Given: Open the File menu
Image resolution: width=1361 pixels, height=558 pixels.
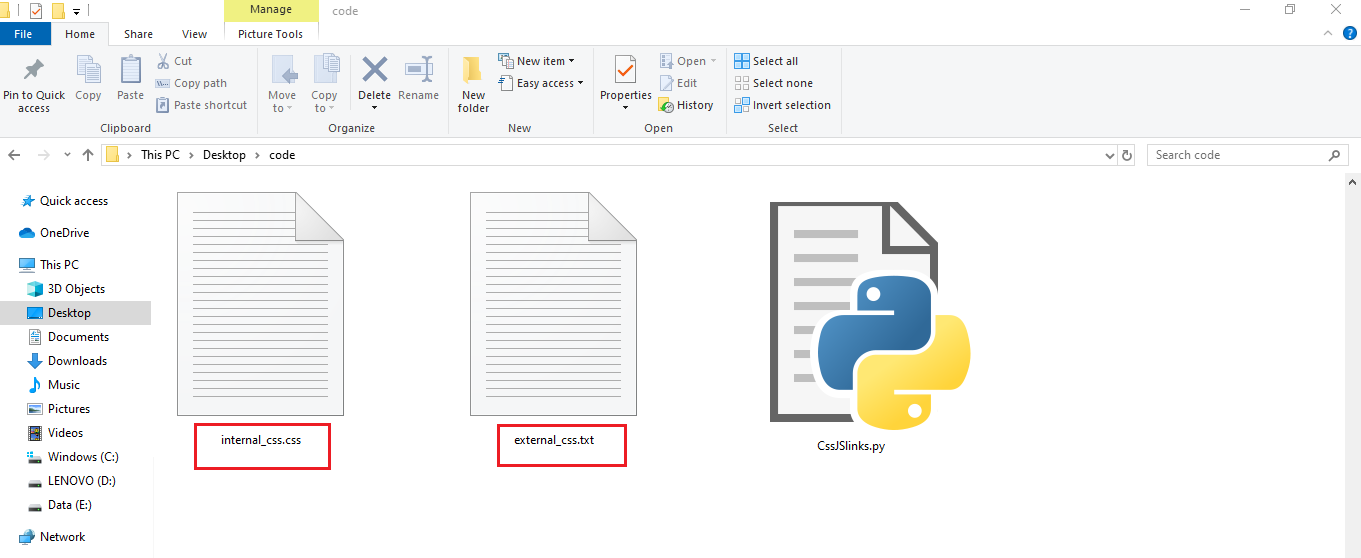Looking at the screenshot, I should 24,34.
